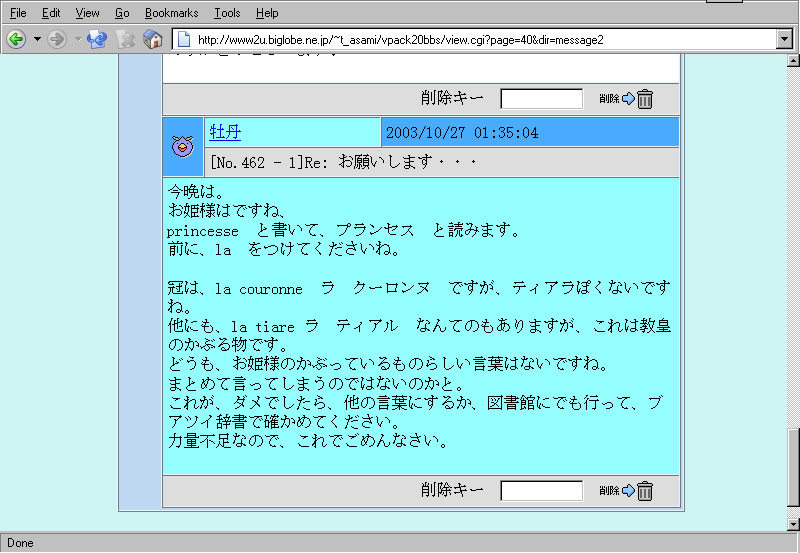Click the address bar URL text
Viewport: 800px width, 553px height.
tap(400, 40)
